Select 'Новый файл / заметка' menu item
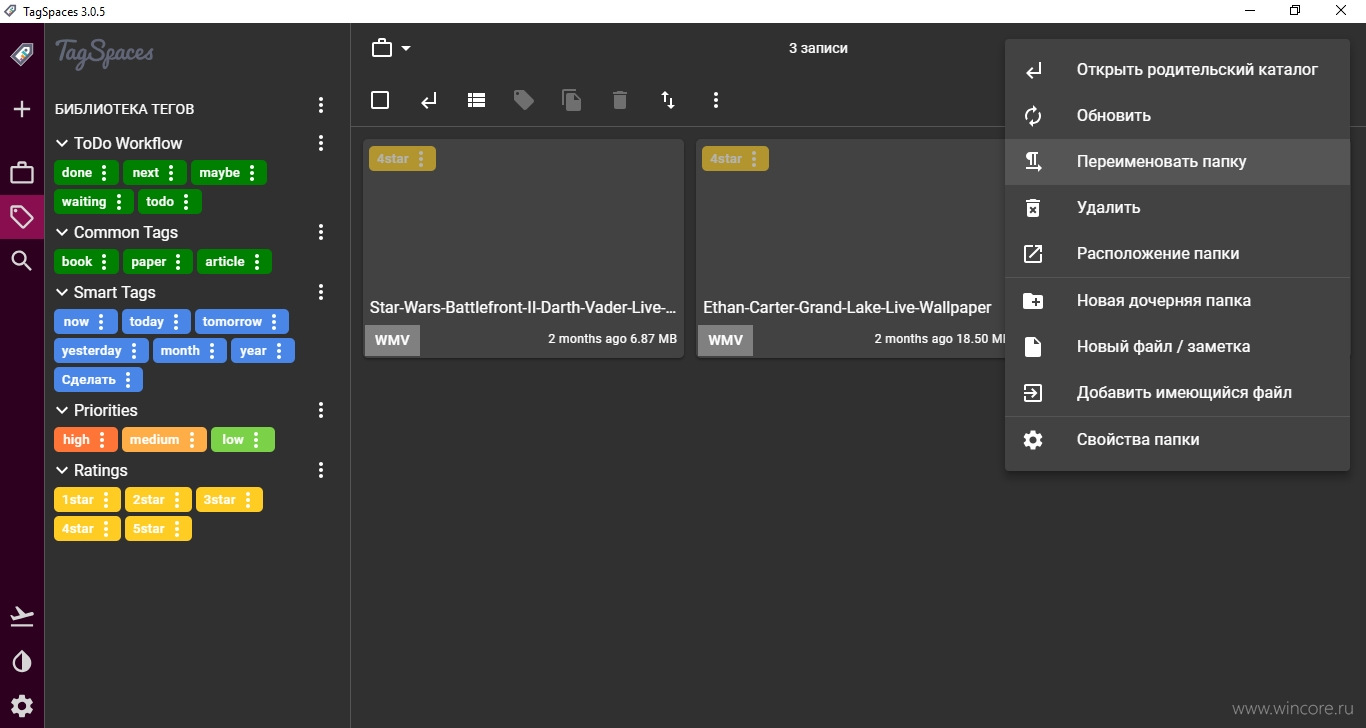This screenshot has width=1366, height=728. pos(1177,347)
